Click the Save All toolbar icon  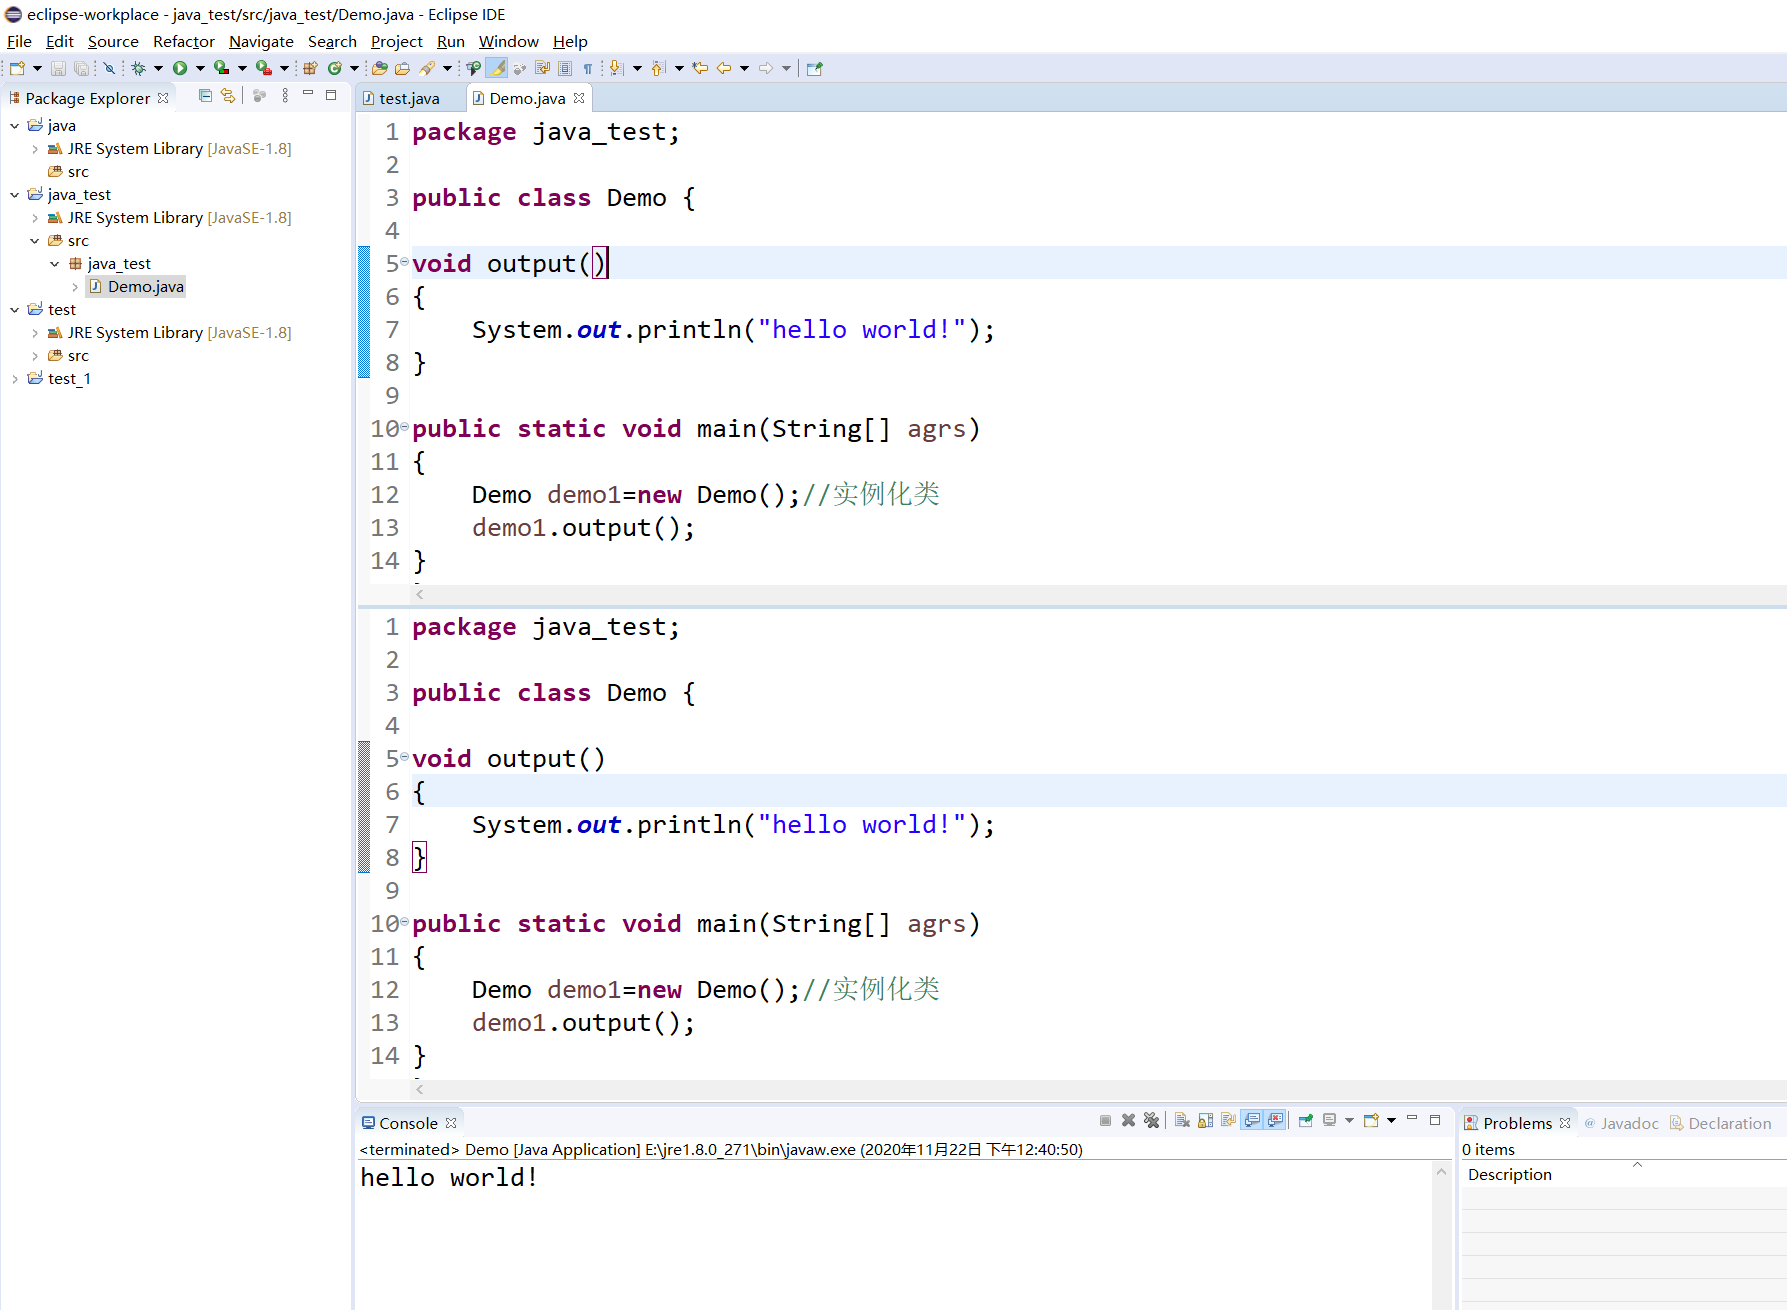pyautogui.click(x=81, y=68)
